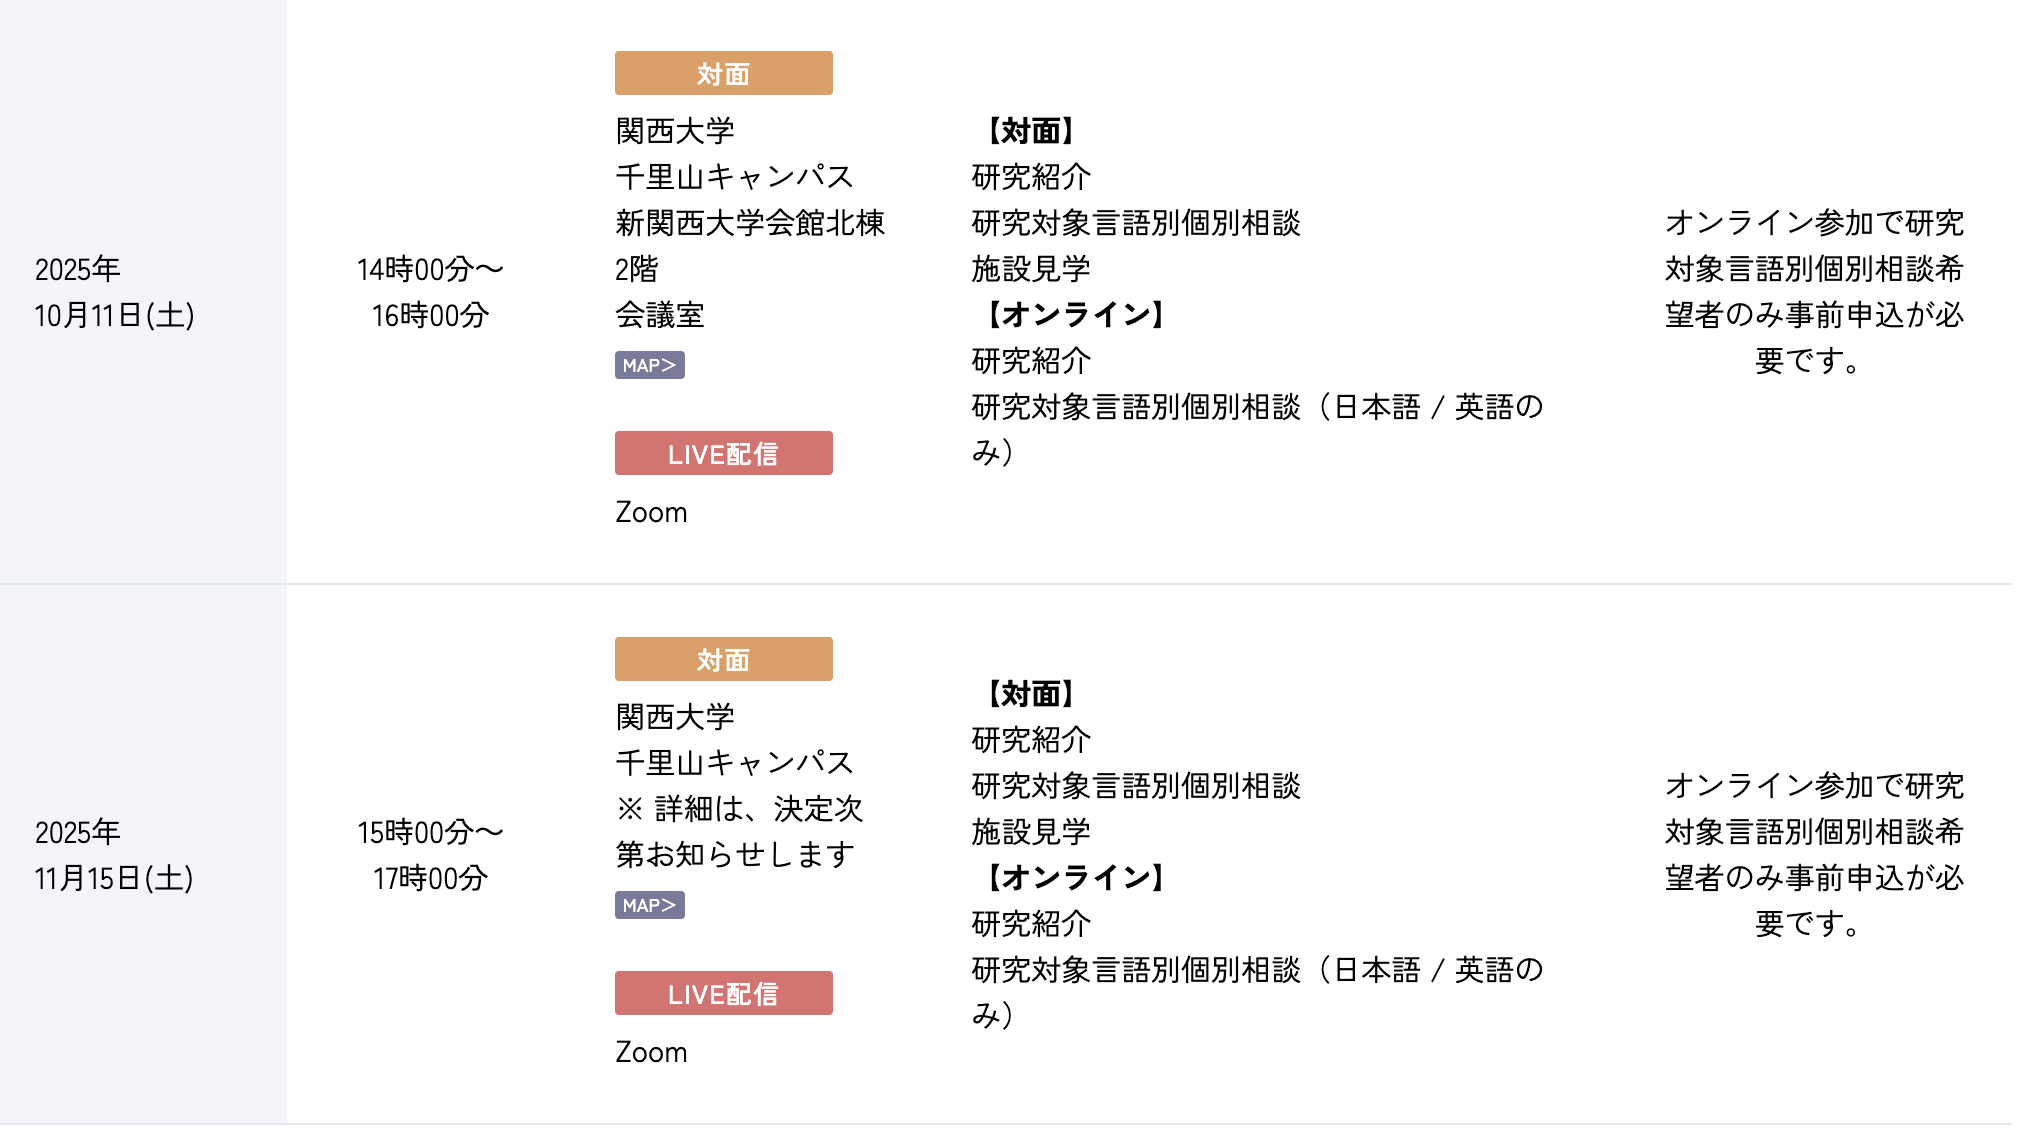2034x1128 pixels.
Task: Click the 施設見学 item in the October 11 row
Action: click(x=1030, y=269)
